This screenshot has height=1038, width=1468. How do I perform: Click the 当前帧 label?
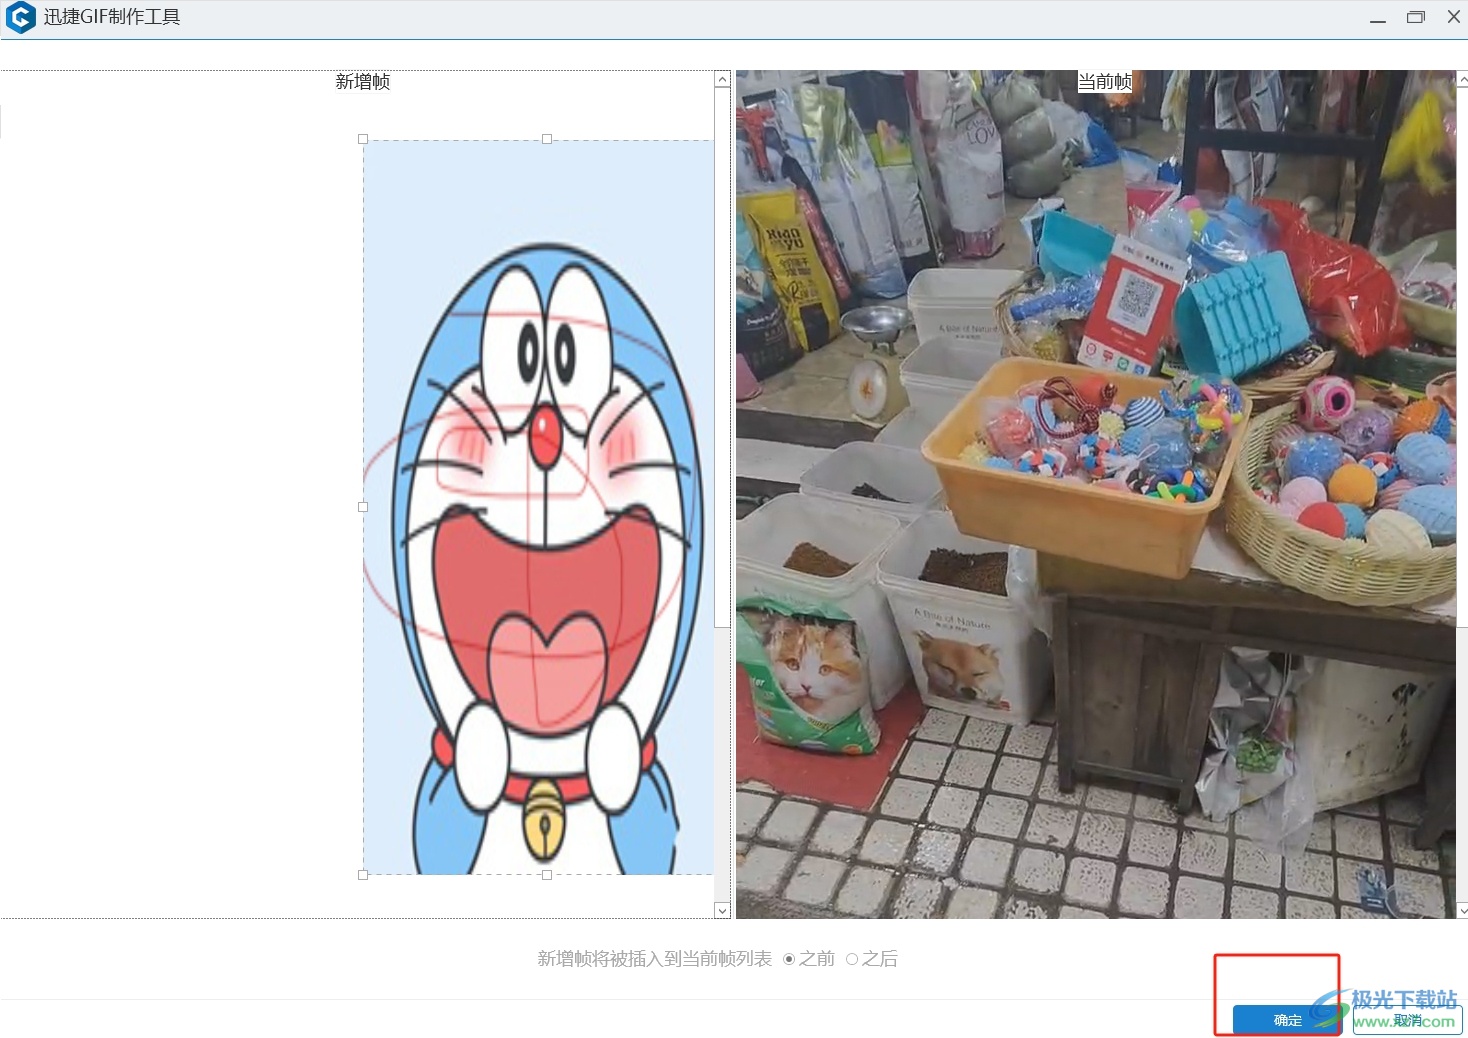pos(1105,82)
